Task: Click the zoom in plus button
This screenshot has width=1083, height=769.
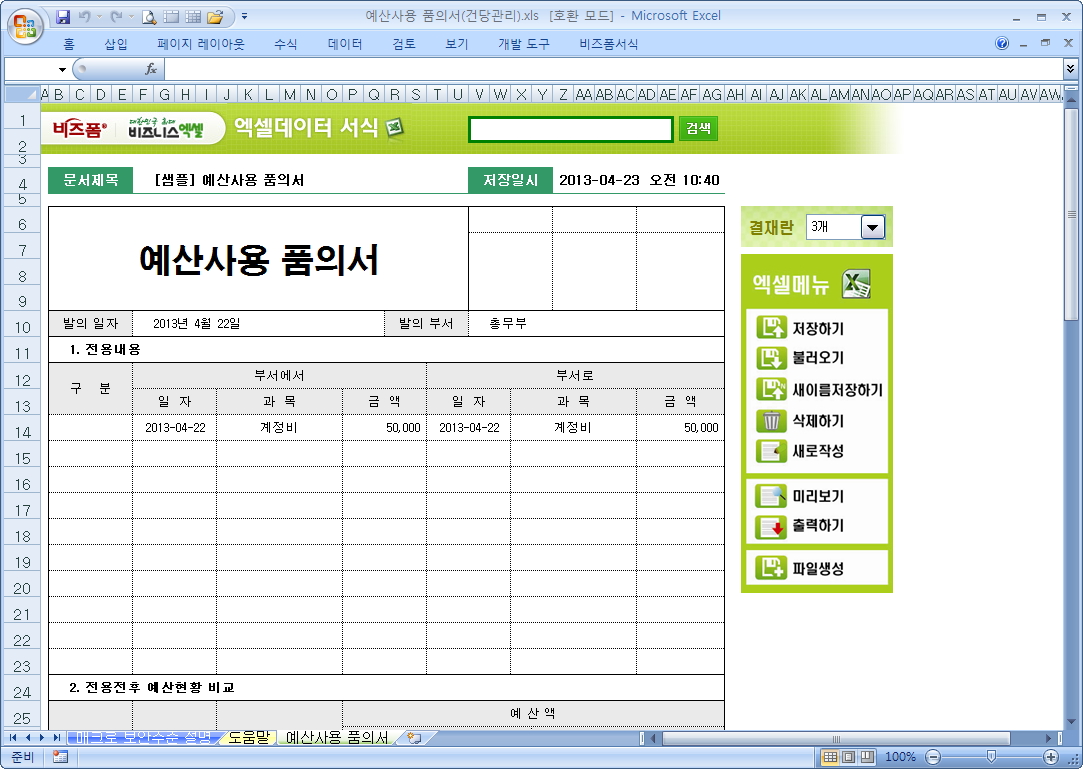Action: pyautogui.click(x=1051, y=757)
